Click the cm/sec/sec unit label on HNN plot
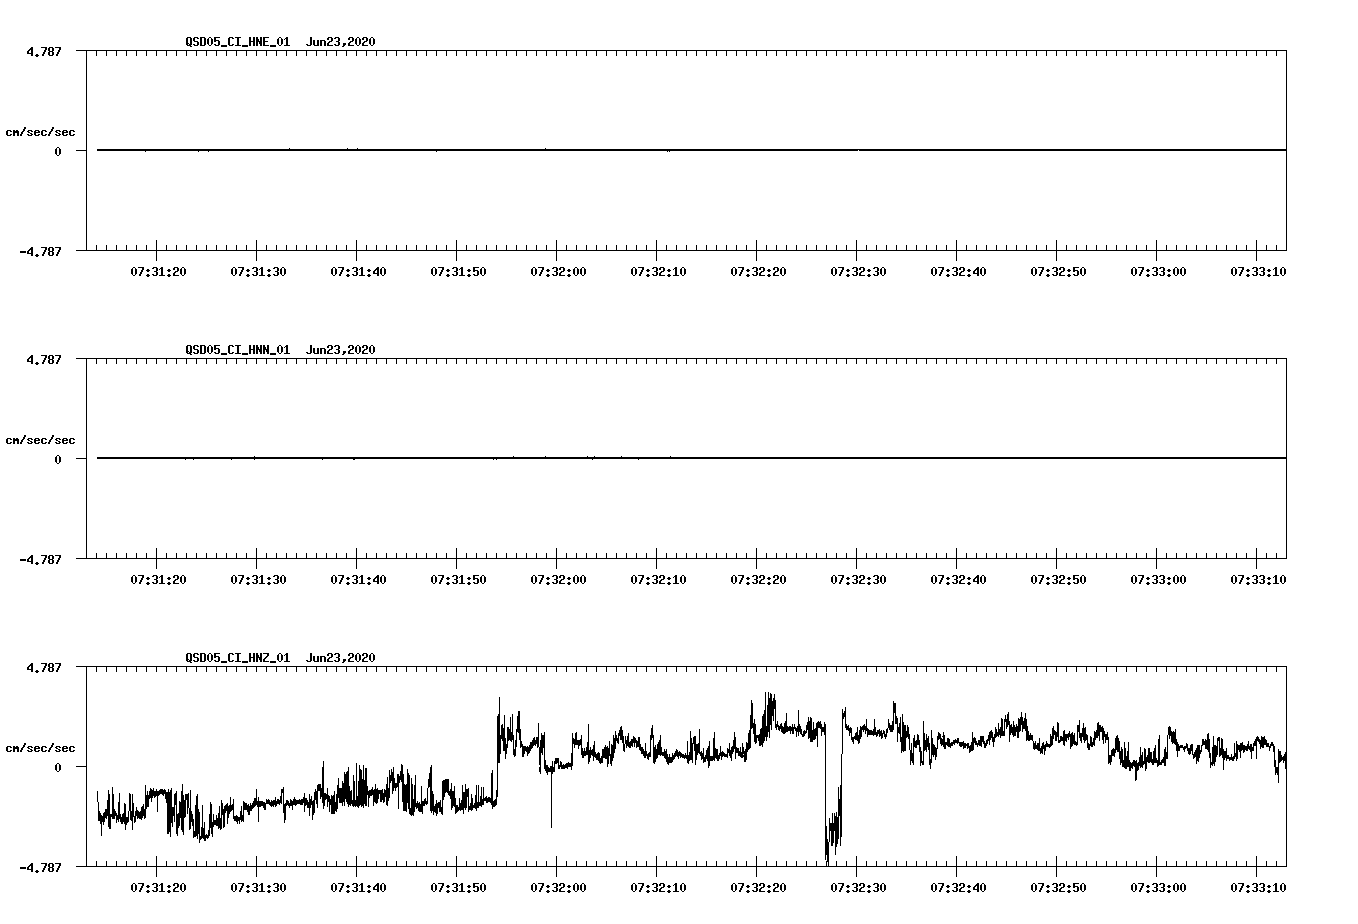 40,440
